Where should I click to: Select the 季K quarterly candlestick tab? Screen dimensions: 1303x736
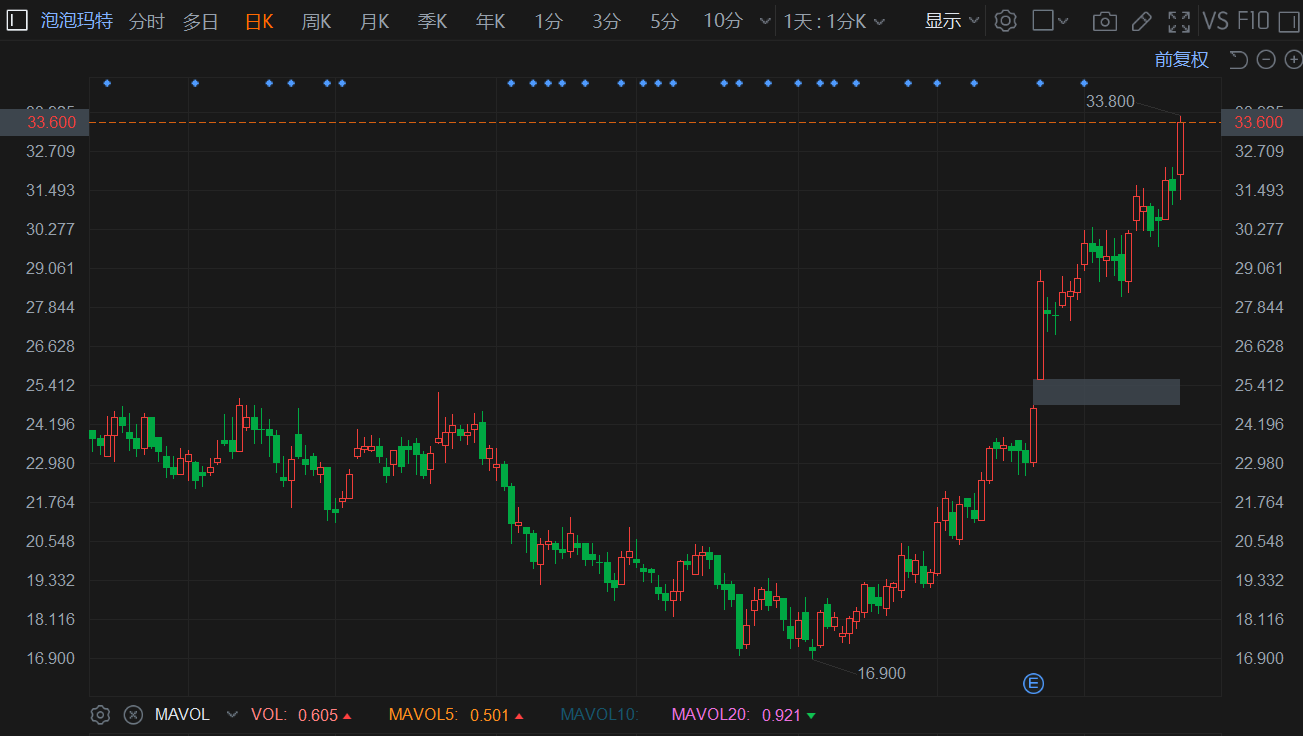(432, 21)
